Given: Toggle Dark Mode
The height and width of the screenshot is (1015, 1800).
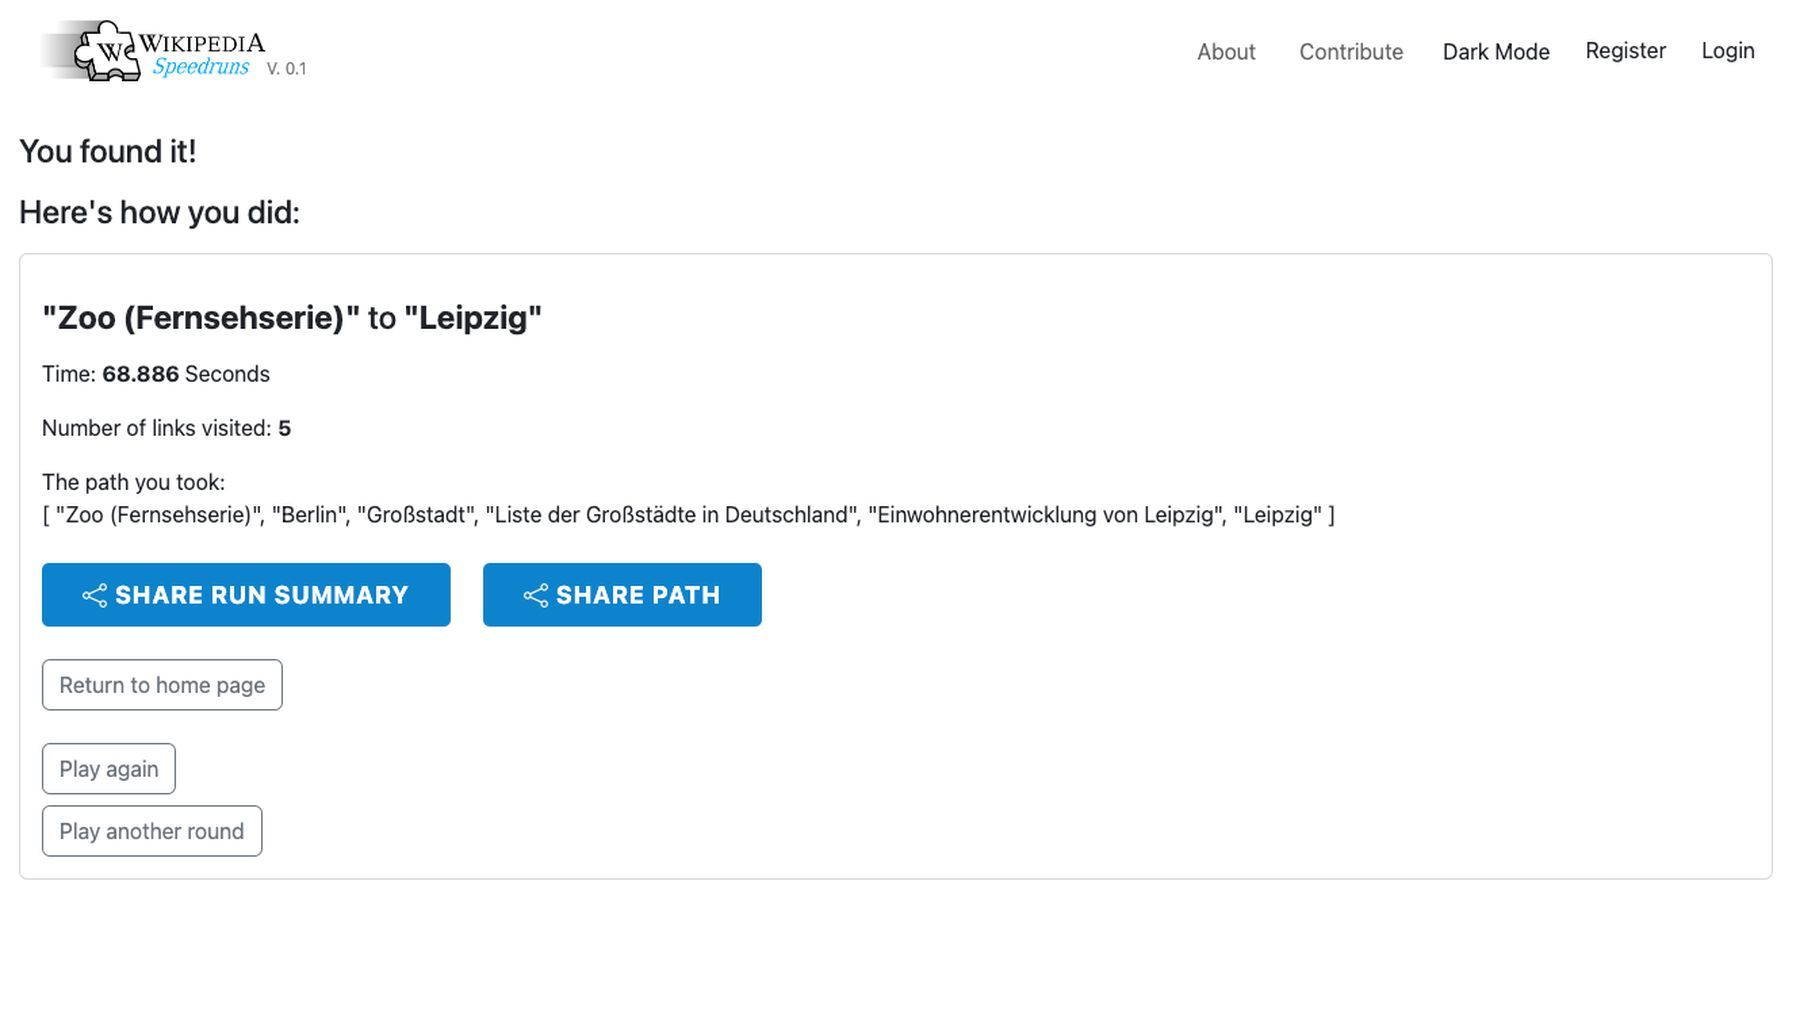Looking at the screenshot, I should point(1496,52).
